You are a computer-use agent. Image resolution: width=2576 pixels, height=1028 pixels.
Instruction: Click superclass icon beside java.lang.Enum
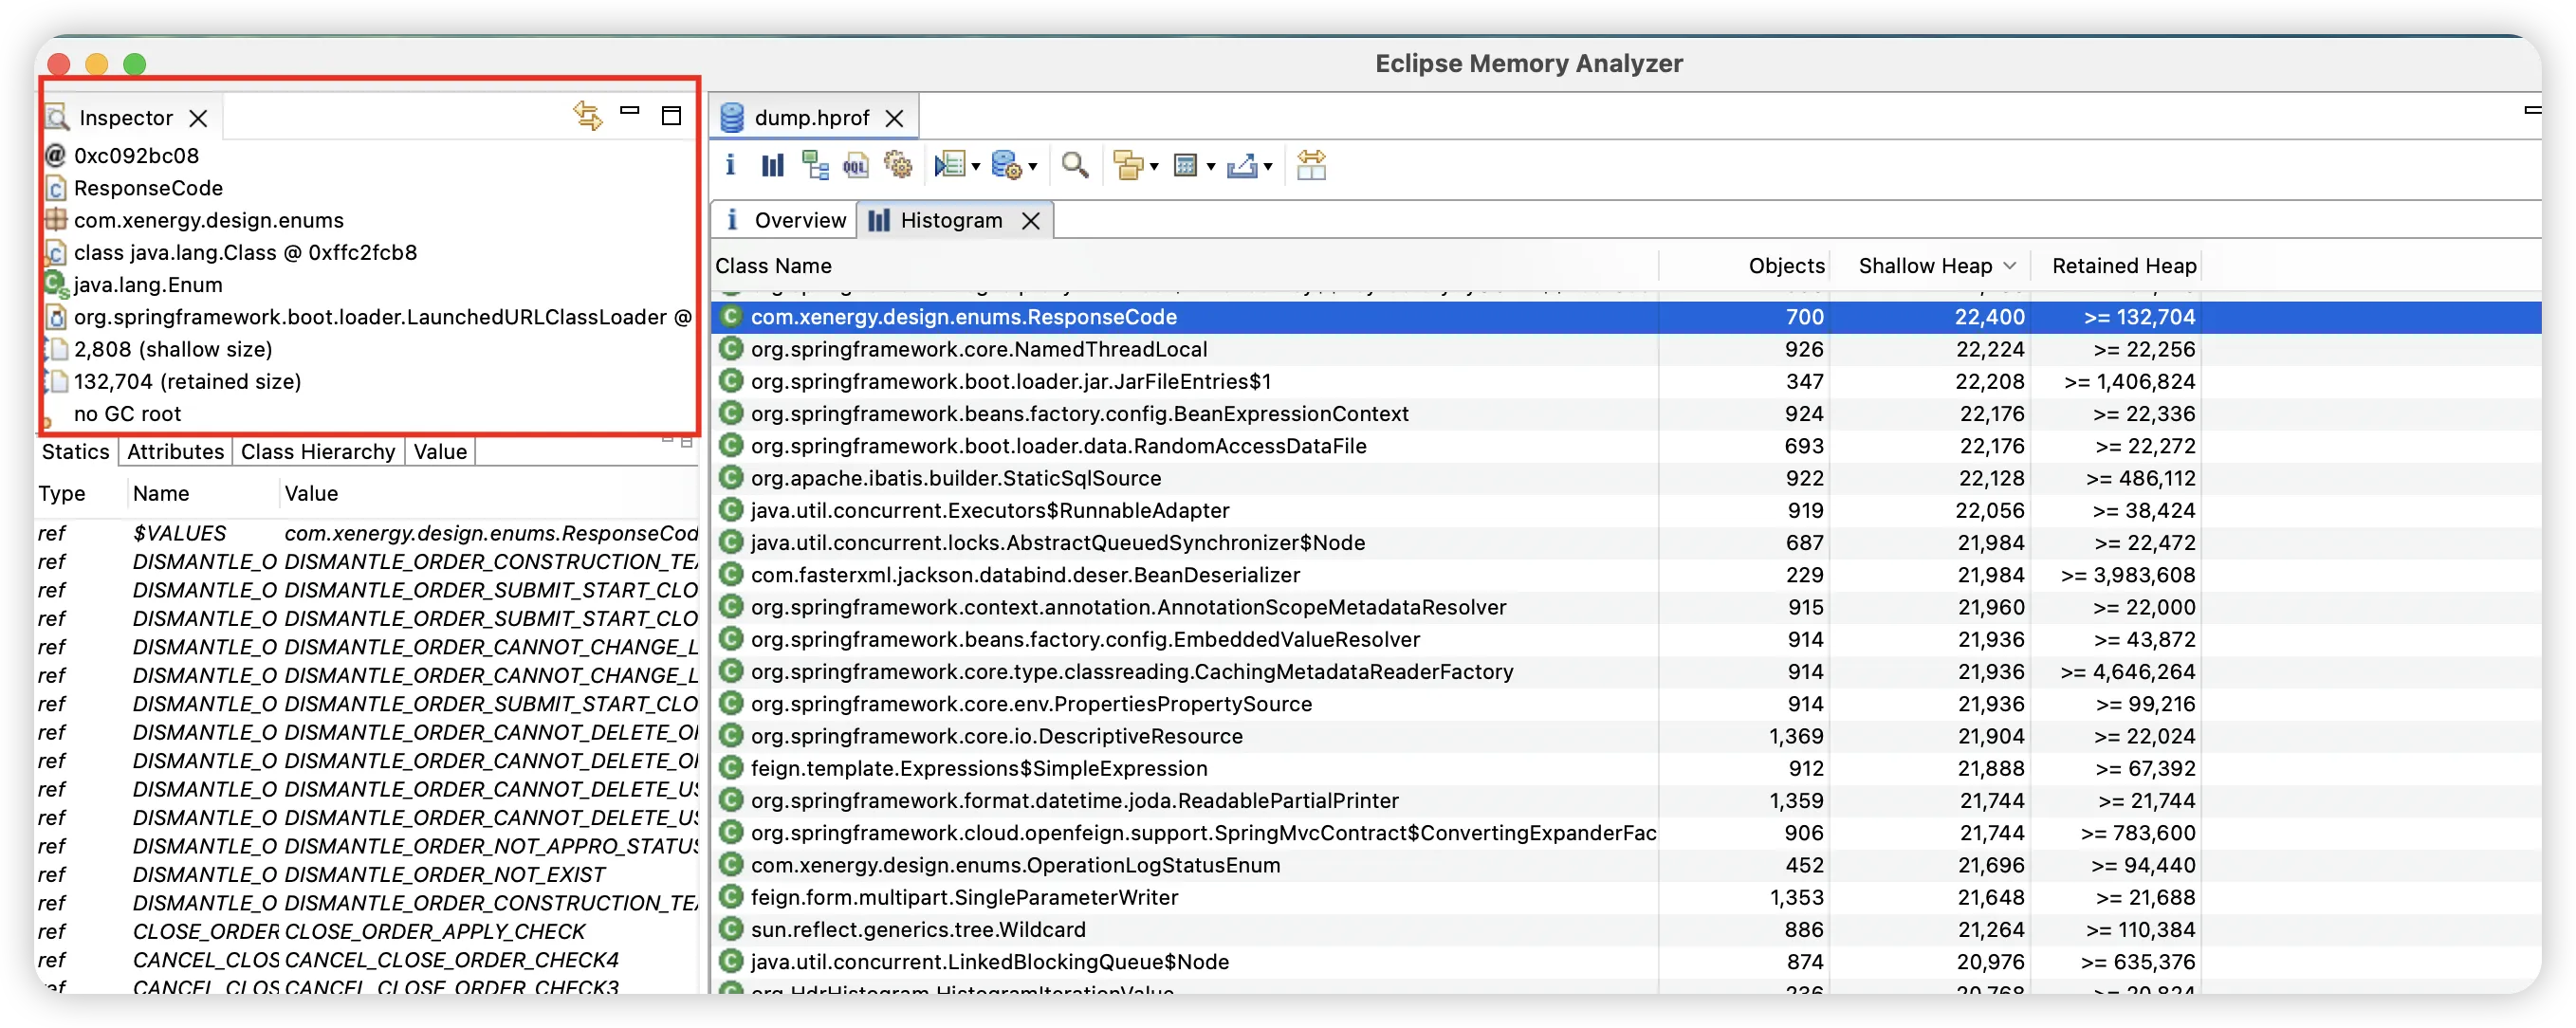click(x=56, y=284)
